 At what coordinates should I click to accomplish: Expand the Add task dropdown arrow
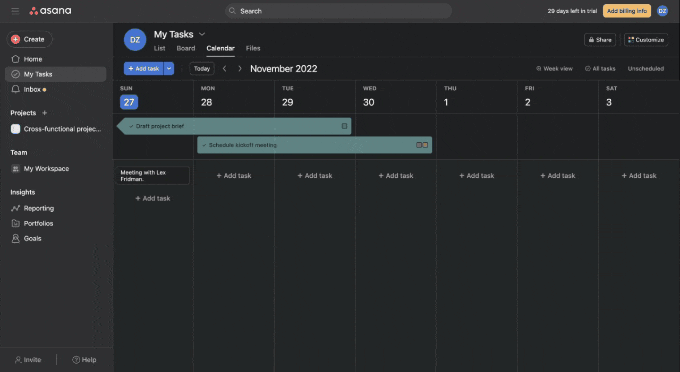[x=169, y=69]
